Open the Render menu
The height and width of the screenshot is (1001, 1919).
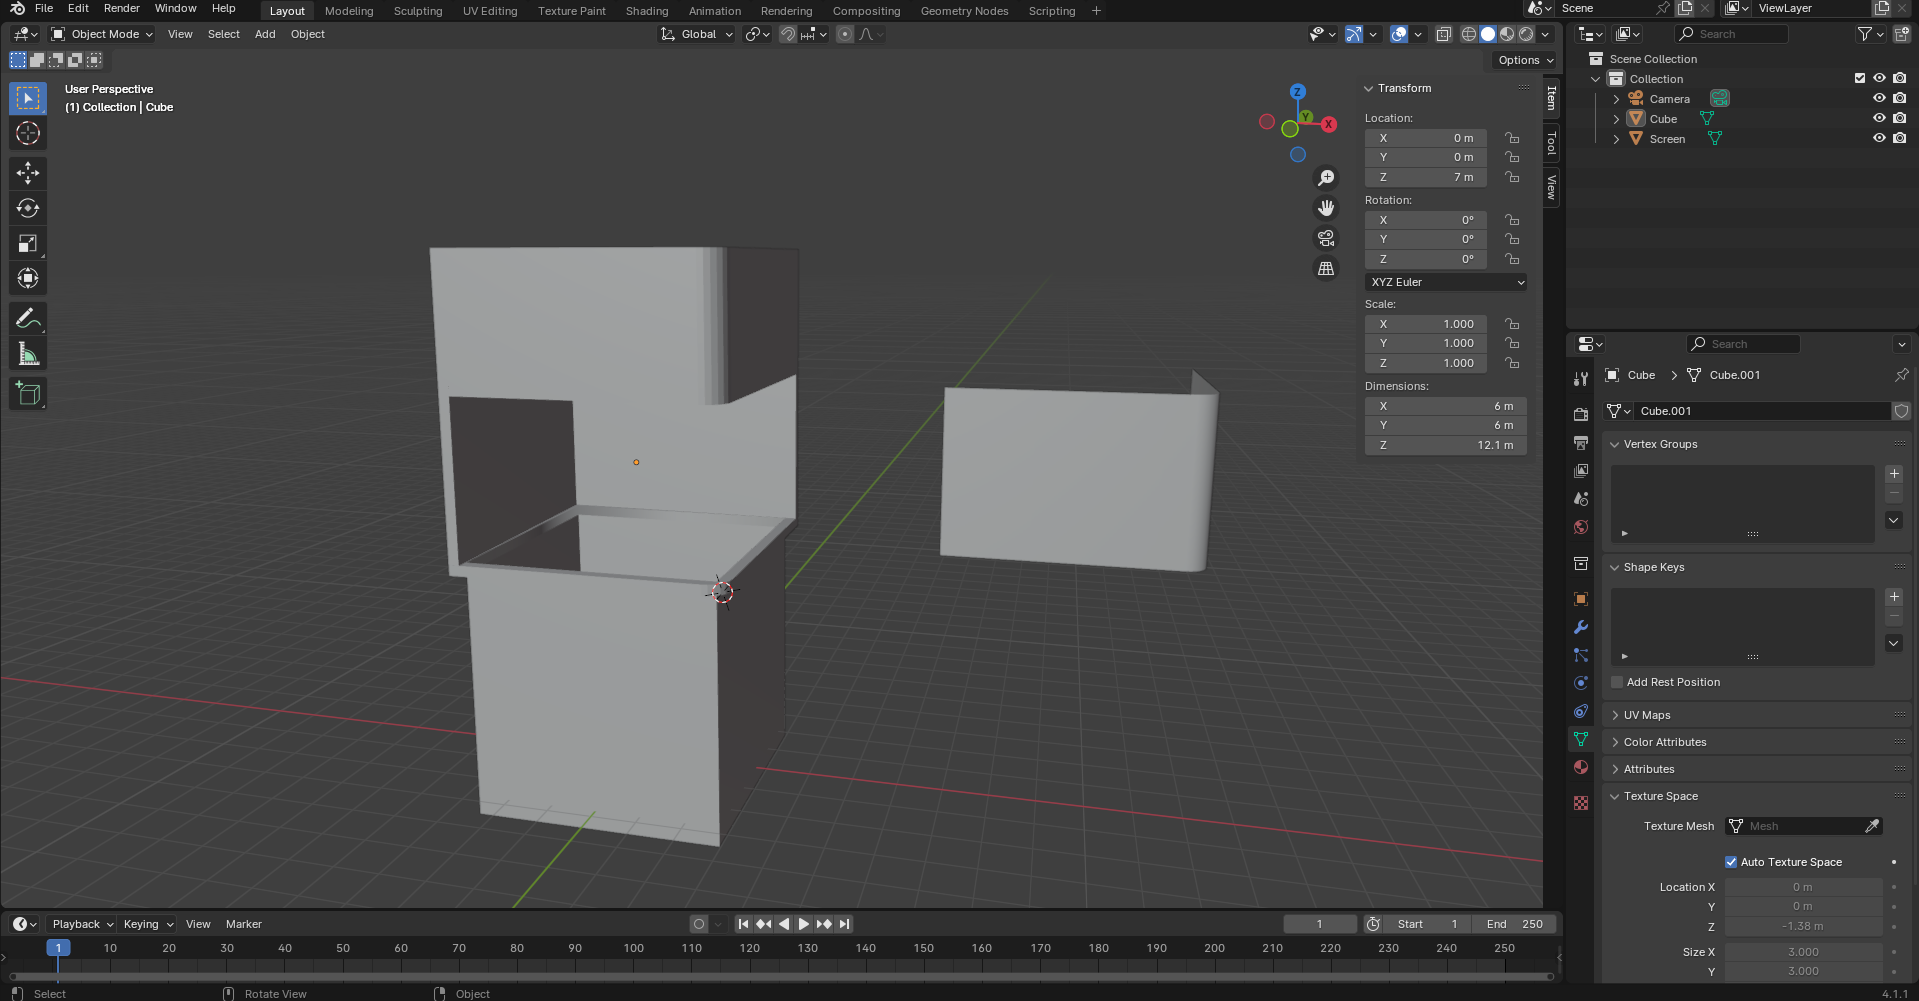(x=122, y=8)
